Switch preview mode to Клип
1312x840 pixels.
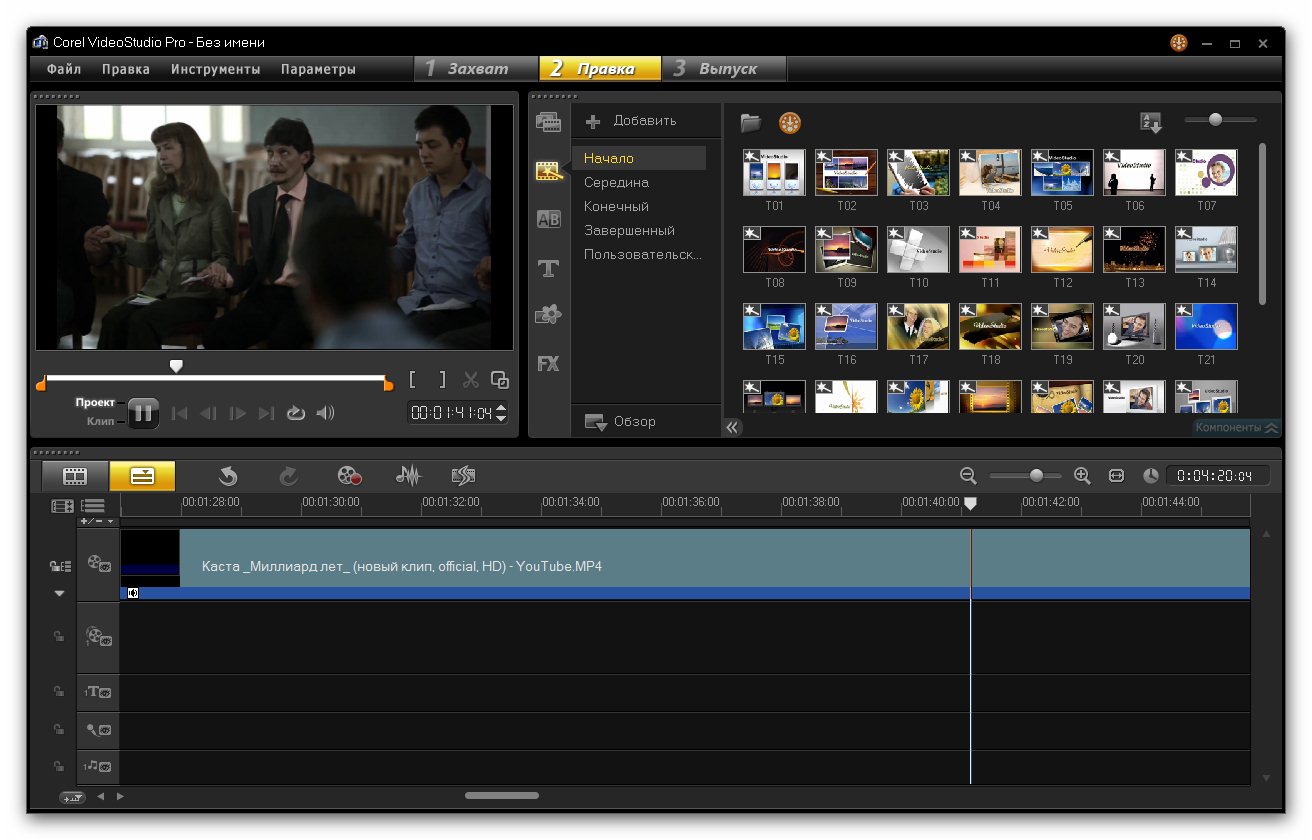[x=100, y=422]
